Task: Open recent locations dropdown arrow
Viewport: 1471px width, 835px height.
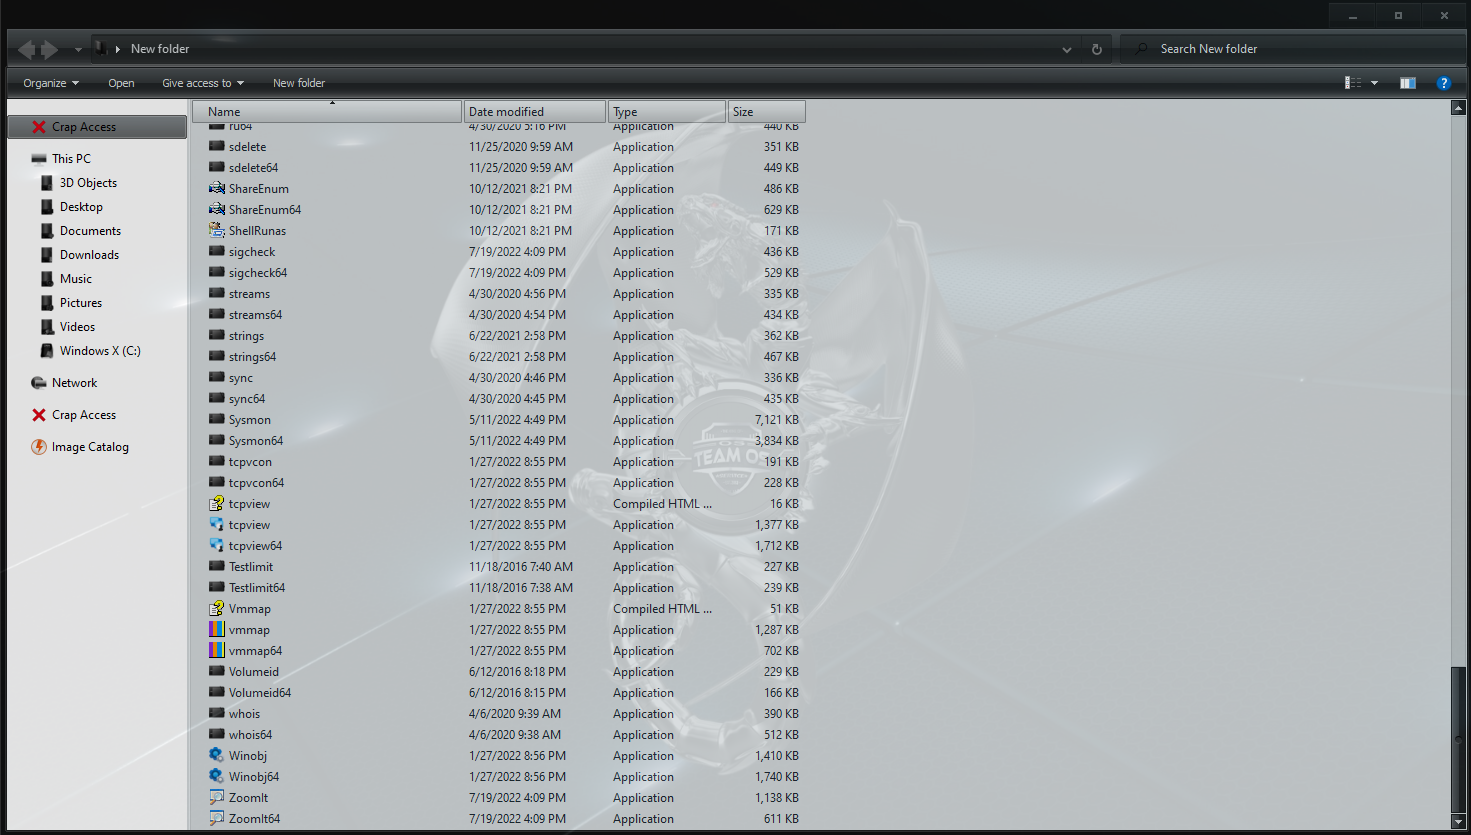Action: [x=78, y=49]
